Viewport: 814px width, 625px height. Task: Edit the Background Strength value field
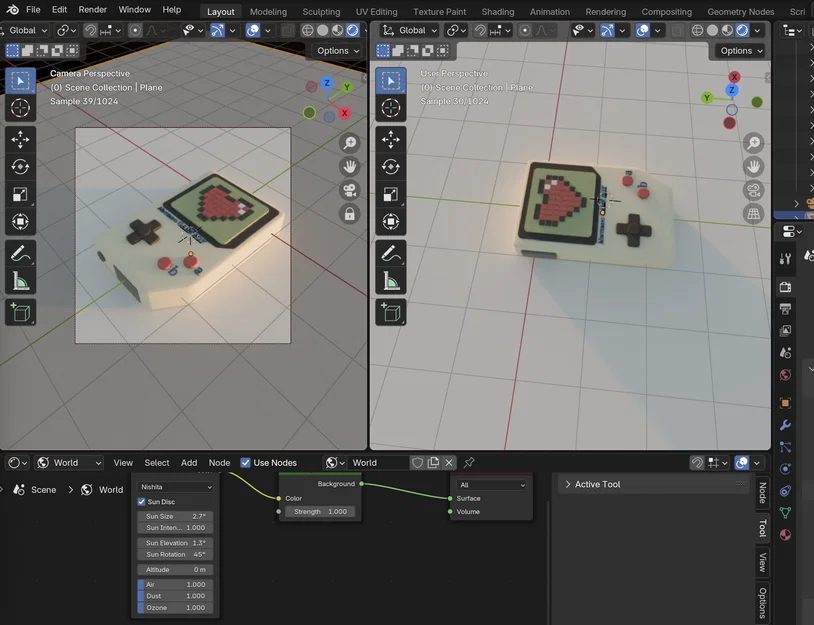coord(320,511)
